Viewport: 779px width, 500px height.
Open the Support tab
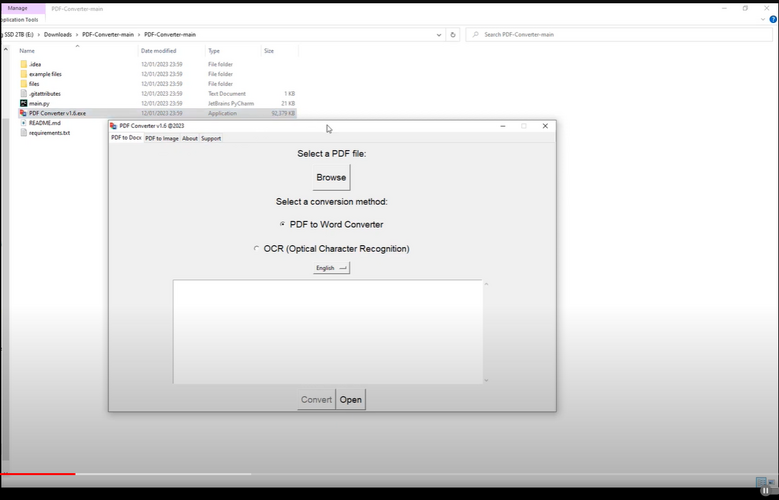[211, 139]
